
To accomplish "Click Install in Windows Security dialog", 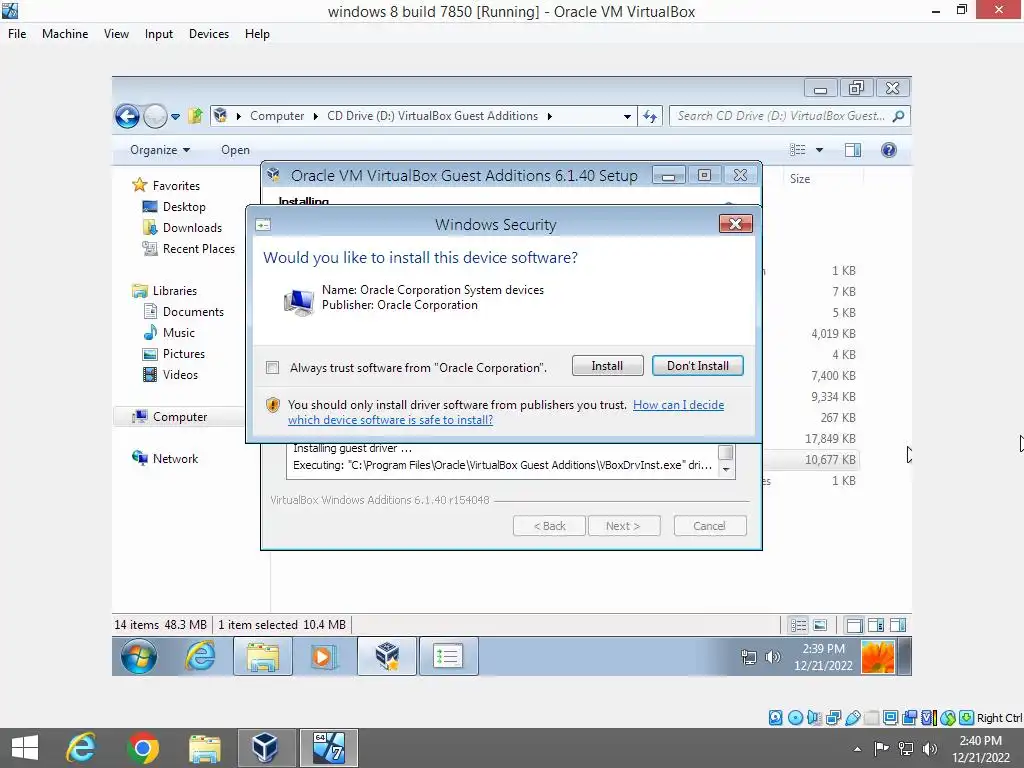I will tap(607, 366).
